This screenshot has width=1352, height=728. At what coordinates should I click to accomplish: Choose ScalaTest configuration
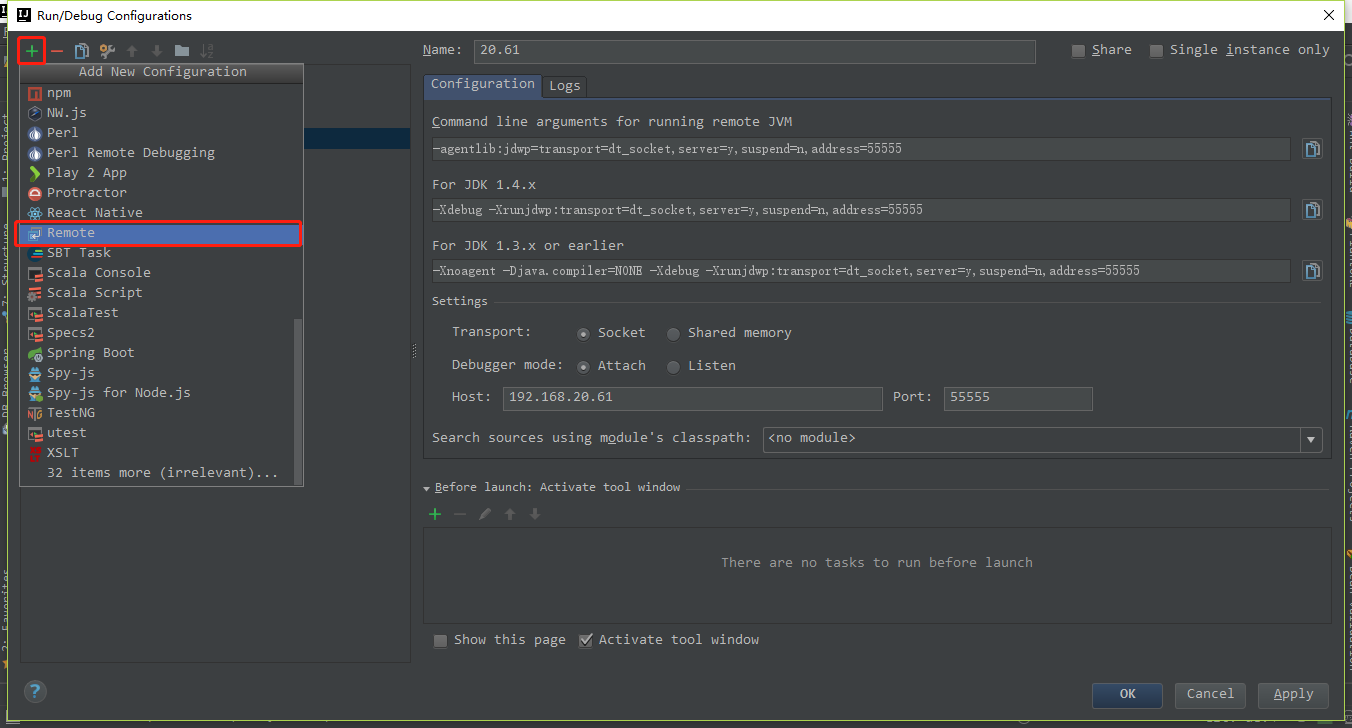point(161,313)
